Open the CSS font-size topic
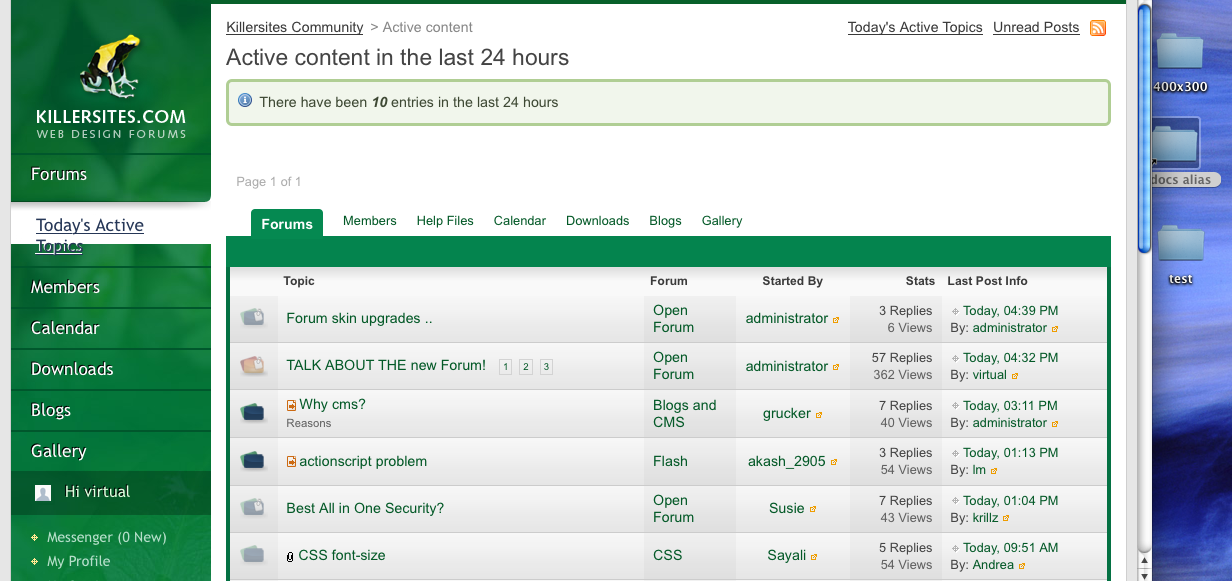Viewport: 1232px width, 581px height. [342, 556]
